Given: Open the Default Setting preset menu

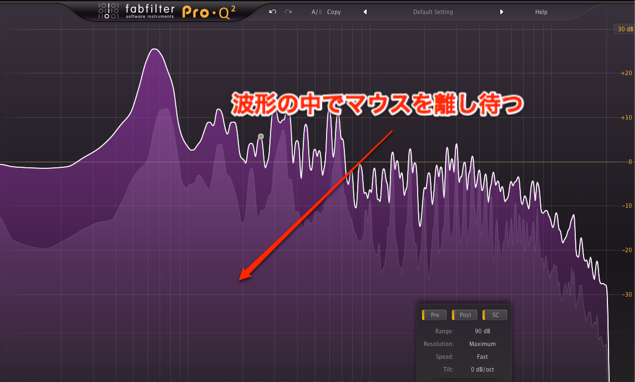Looking at the screenshot, I should click(x=433, y=12).
